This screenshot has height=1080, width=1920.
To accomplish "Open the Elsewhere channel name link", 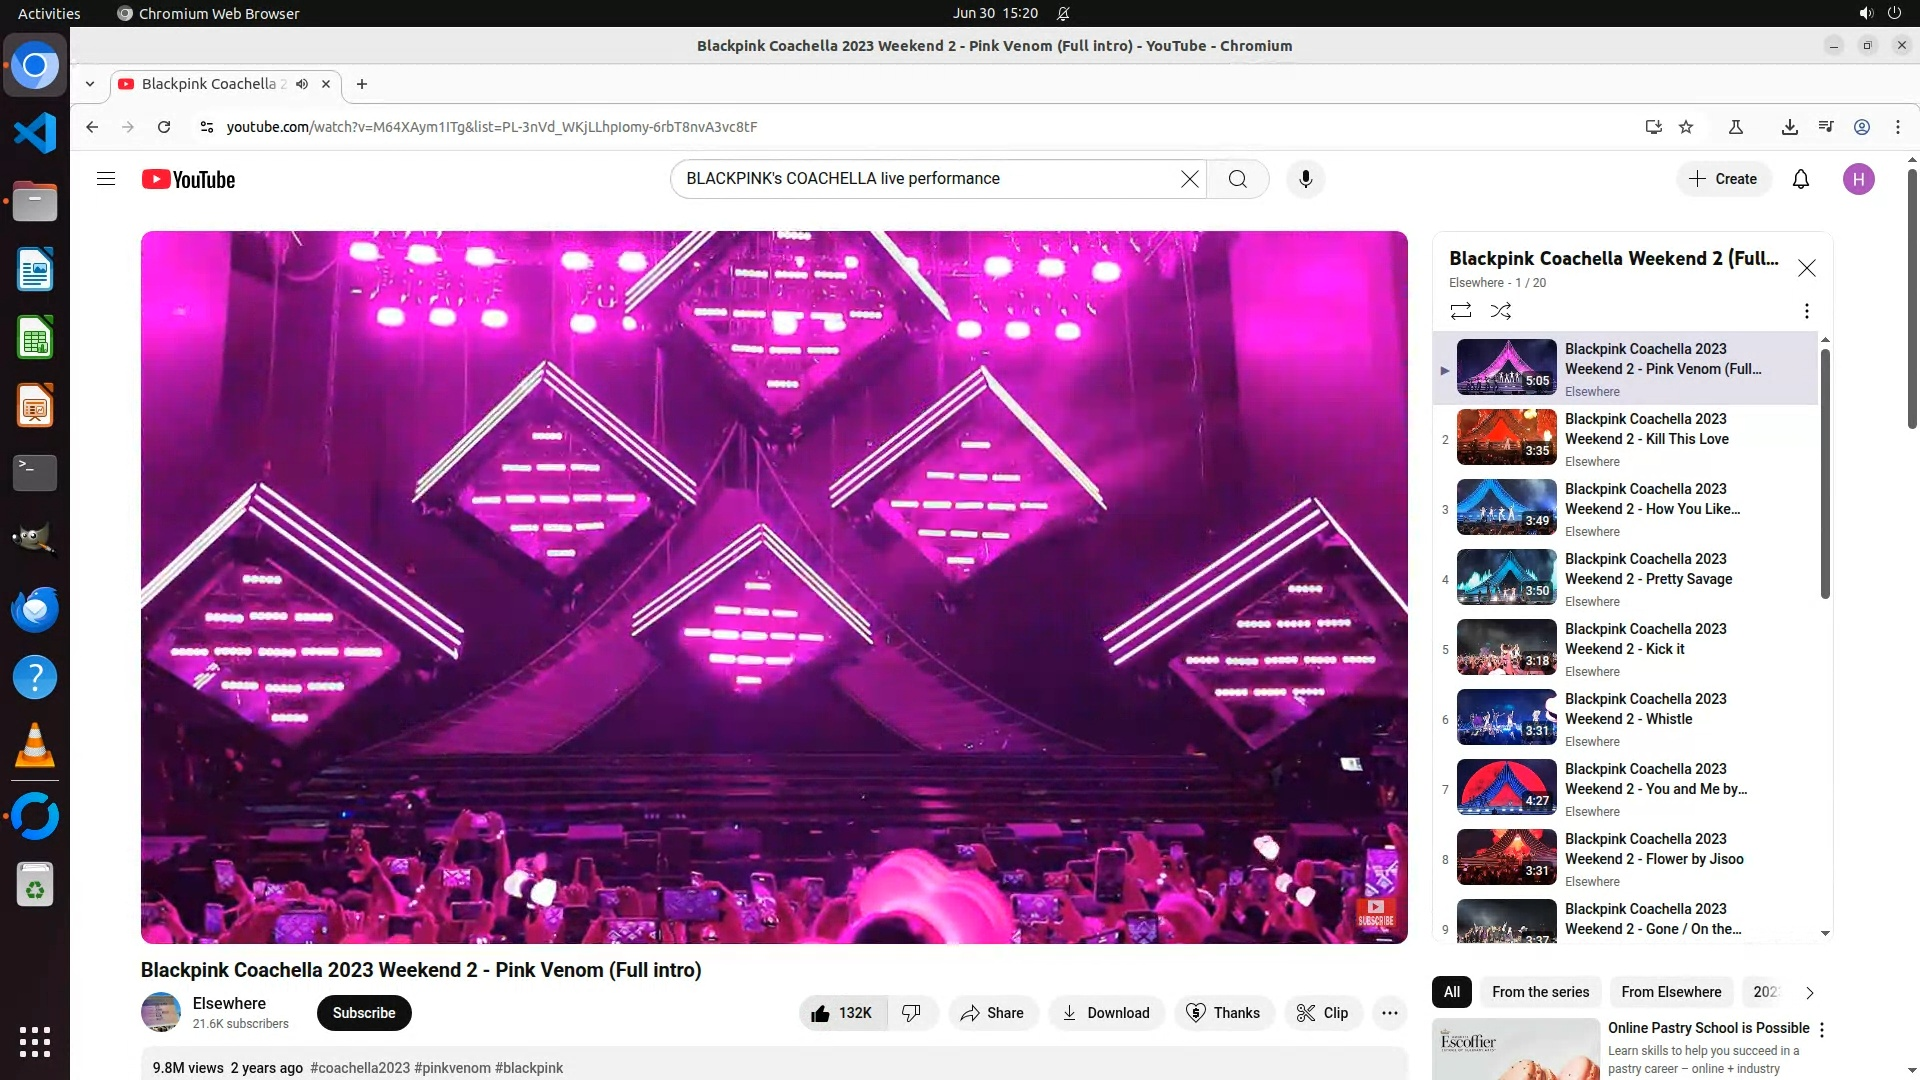I will click(229, 1003).
